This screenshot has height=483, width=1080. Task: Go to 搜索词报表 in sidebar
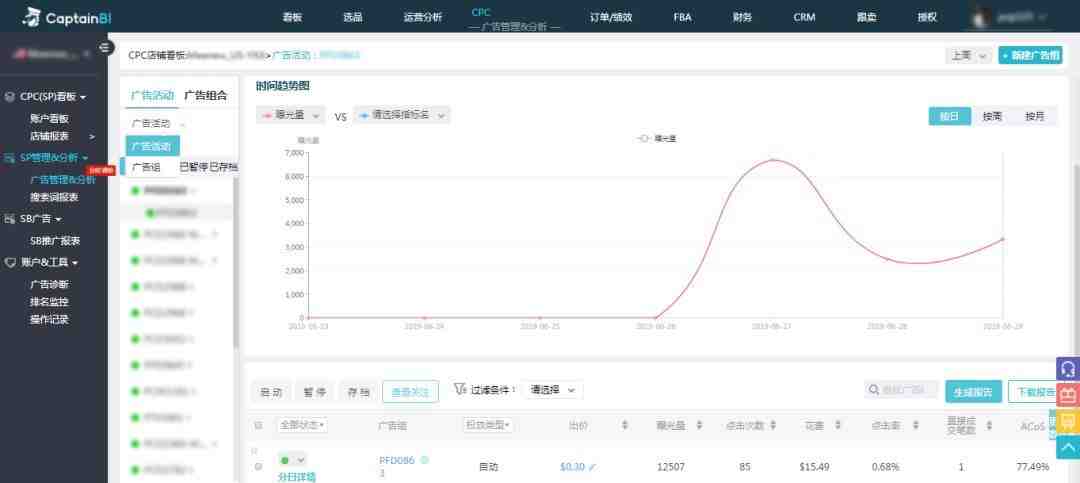coord(54,197)
